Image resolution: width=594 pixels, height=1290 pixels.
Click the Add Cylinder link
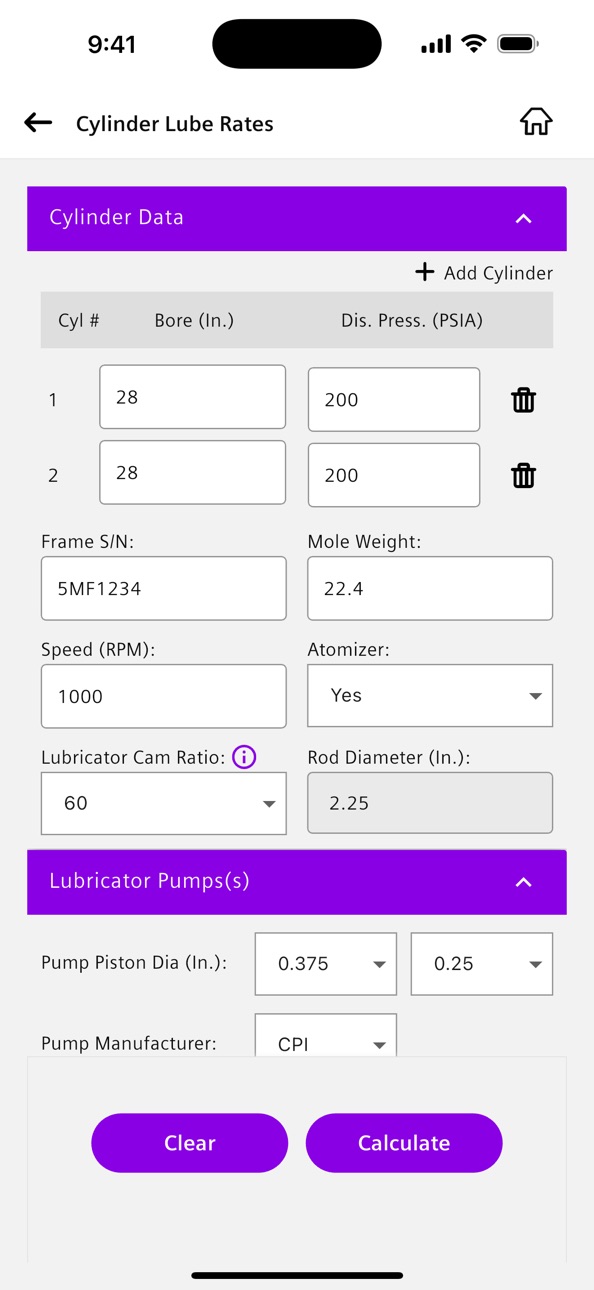pyautogui.click(x=484, y=273)
